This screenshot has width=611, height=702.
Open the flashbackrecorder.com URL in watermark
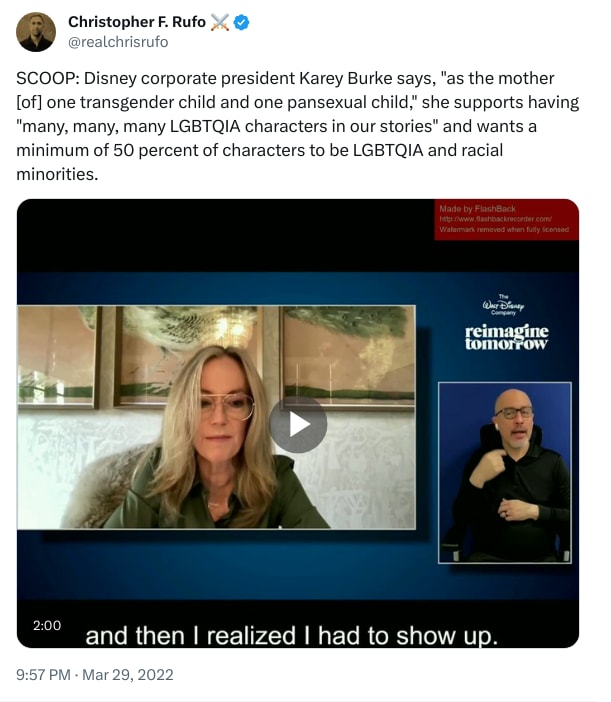[x=495, y=219]
